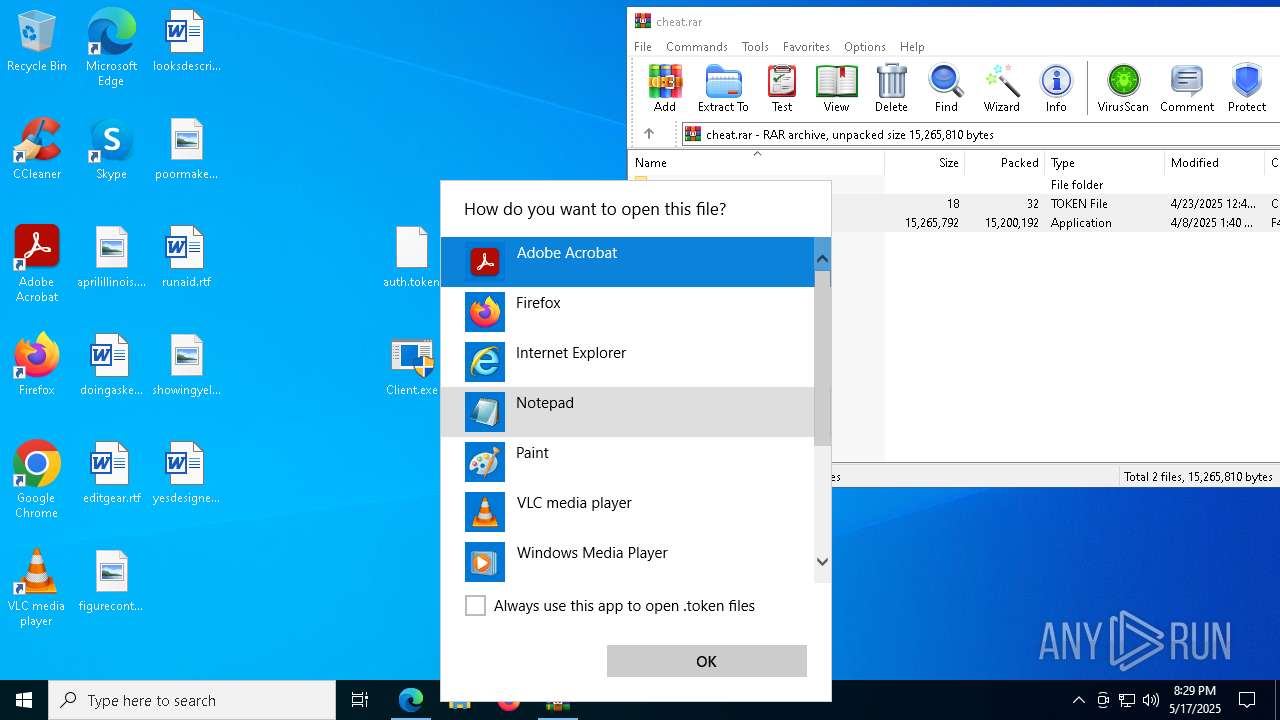Image resolution: width=1280 pixels, height=720 pixels.
Task: Launch the WinRAR Wizard
Action: click(x=1001, y=88)
